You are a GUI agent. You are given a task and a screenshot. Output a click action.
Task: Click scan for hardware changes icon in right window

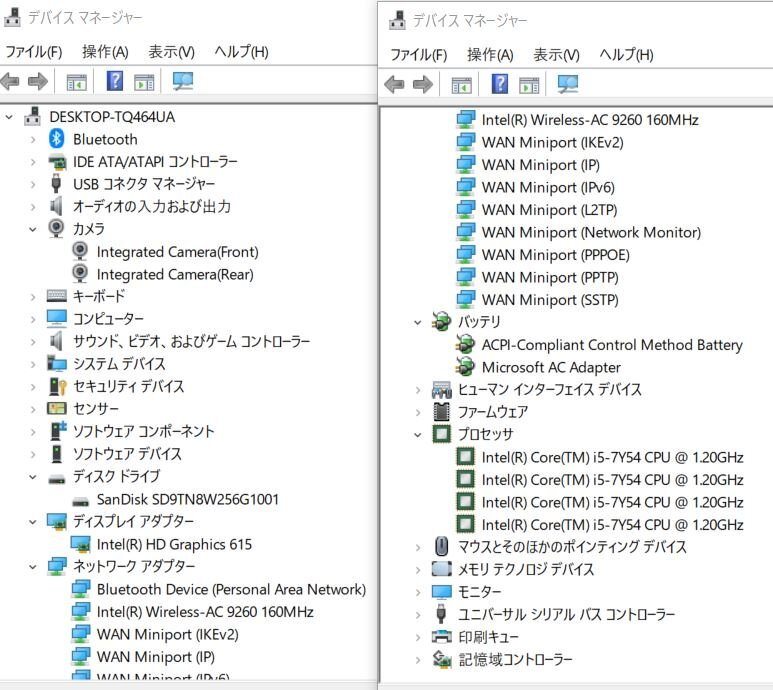pyautogui.click(x=568, y=84)
